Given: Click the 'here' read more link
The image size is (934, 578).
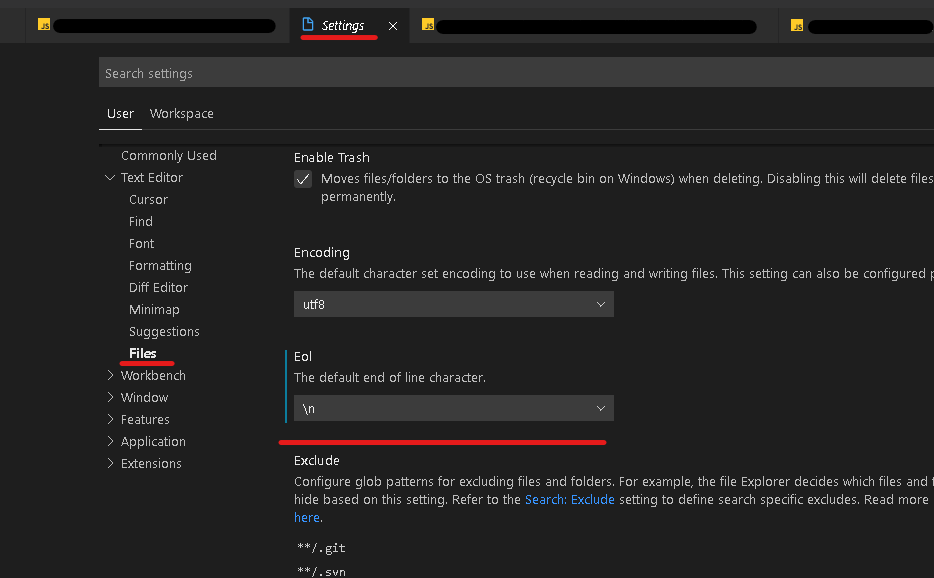Looking at the screenshot, I should point(306,517).
